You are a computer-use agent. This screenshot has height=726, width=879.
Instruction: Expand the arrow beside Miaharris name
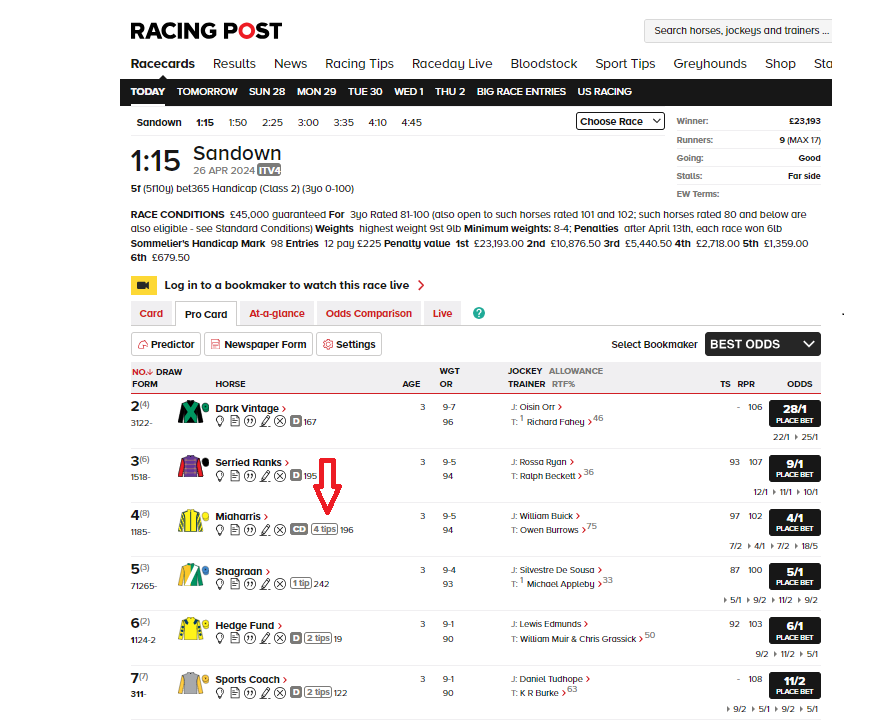tap(266, 517)
